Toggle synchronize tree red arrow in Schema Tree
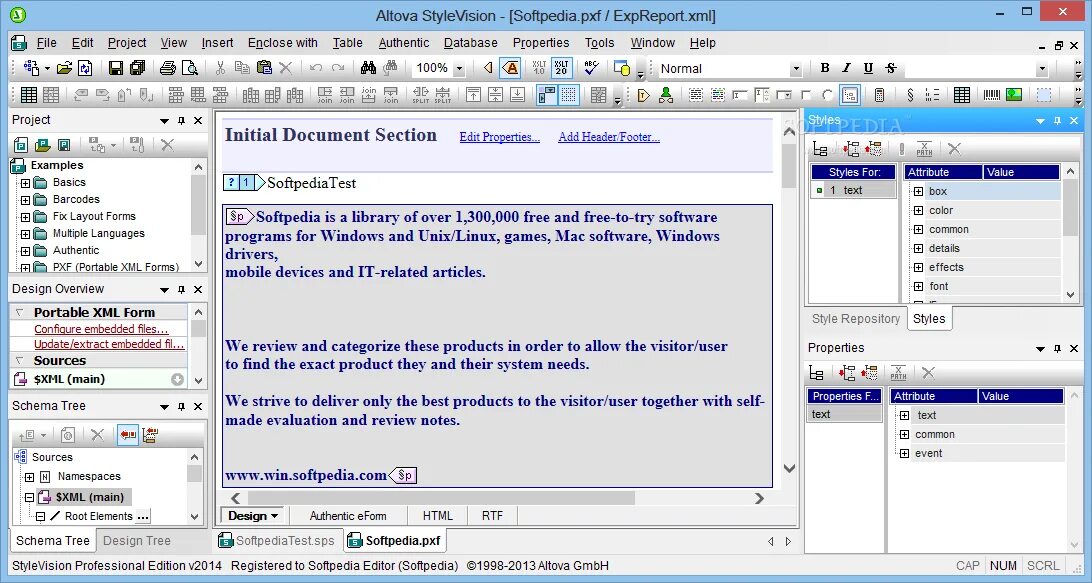This screenshot has width=1092, height=583. [127, 435]
